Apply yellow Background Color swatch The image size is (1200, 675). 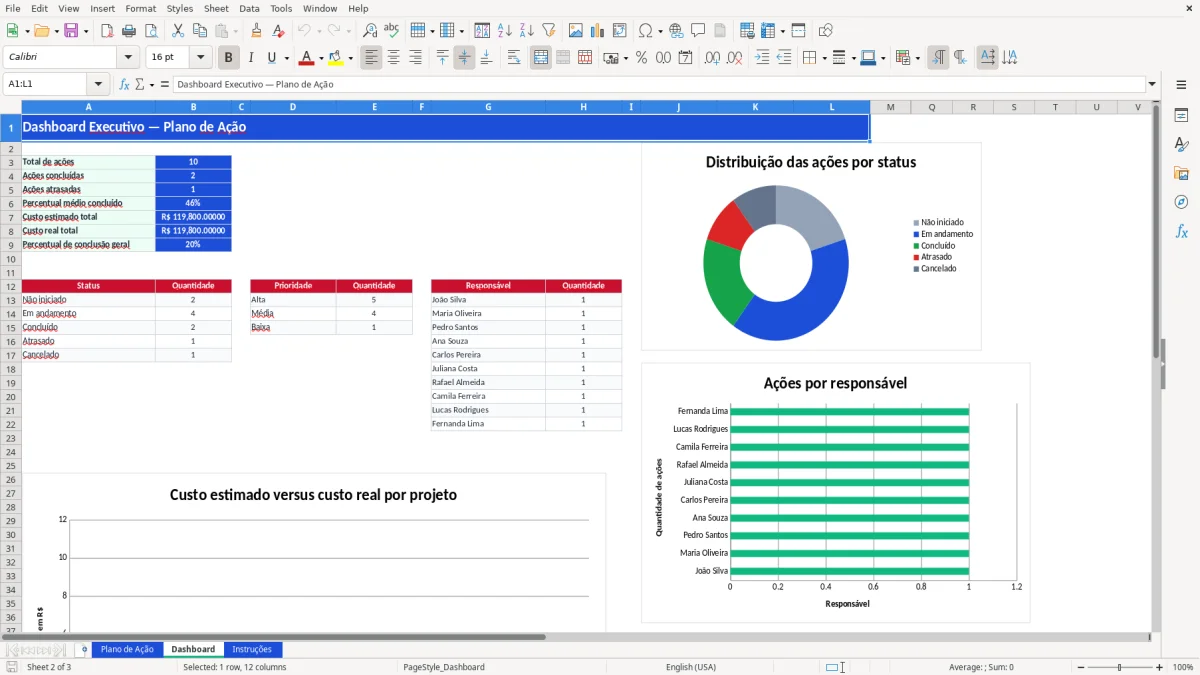336,58
